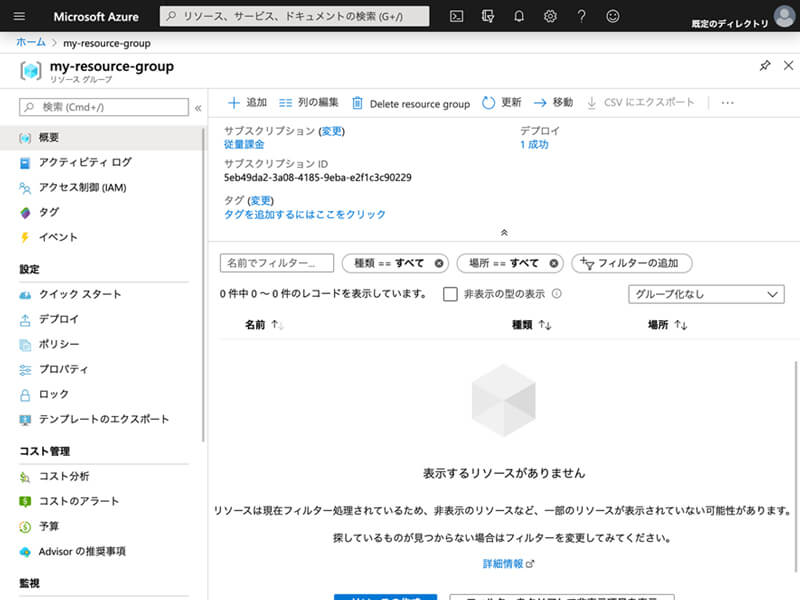
Task: Toggle 非表示の型の表示 checkbox
Action: [450, 294]
